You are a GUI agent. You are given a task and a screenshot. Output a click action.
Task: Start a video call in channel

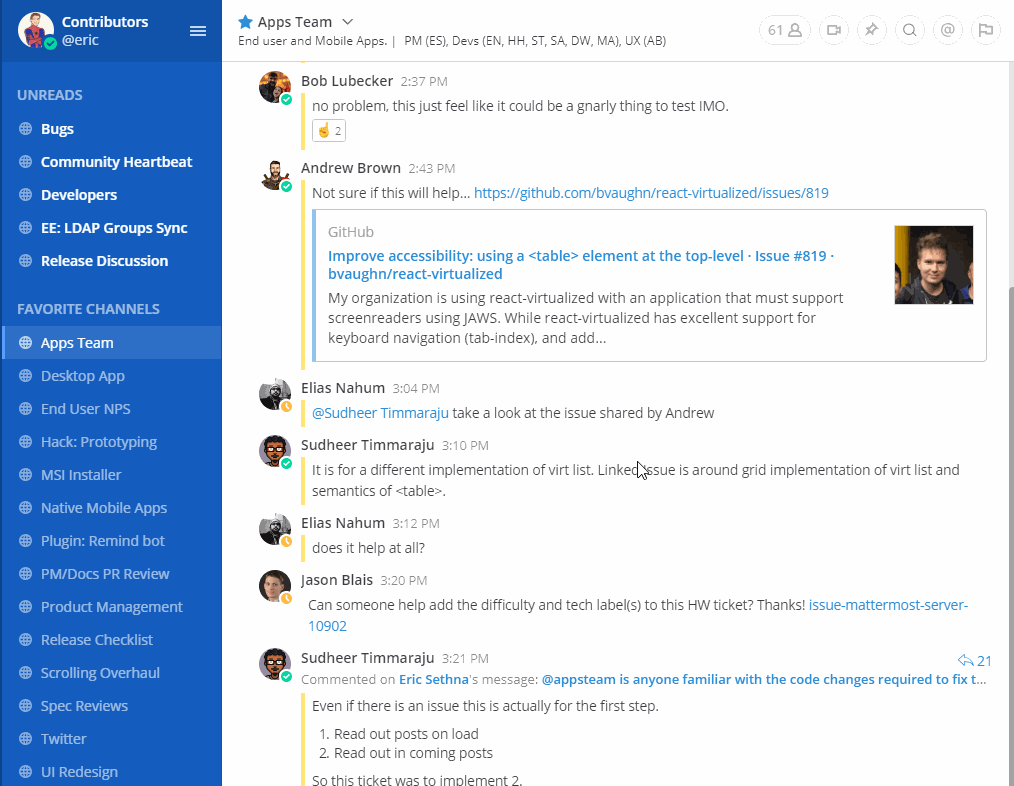coord(834,30)
